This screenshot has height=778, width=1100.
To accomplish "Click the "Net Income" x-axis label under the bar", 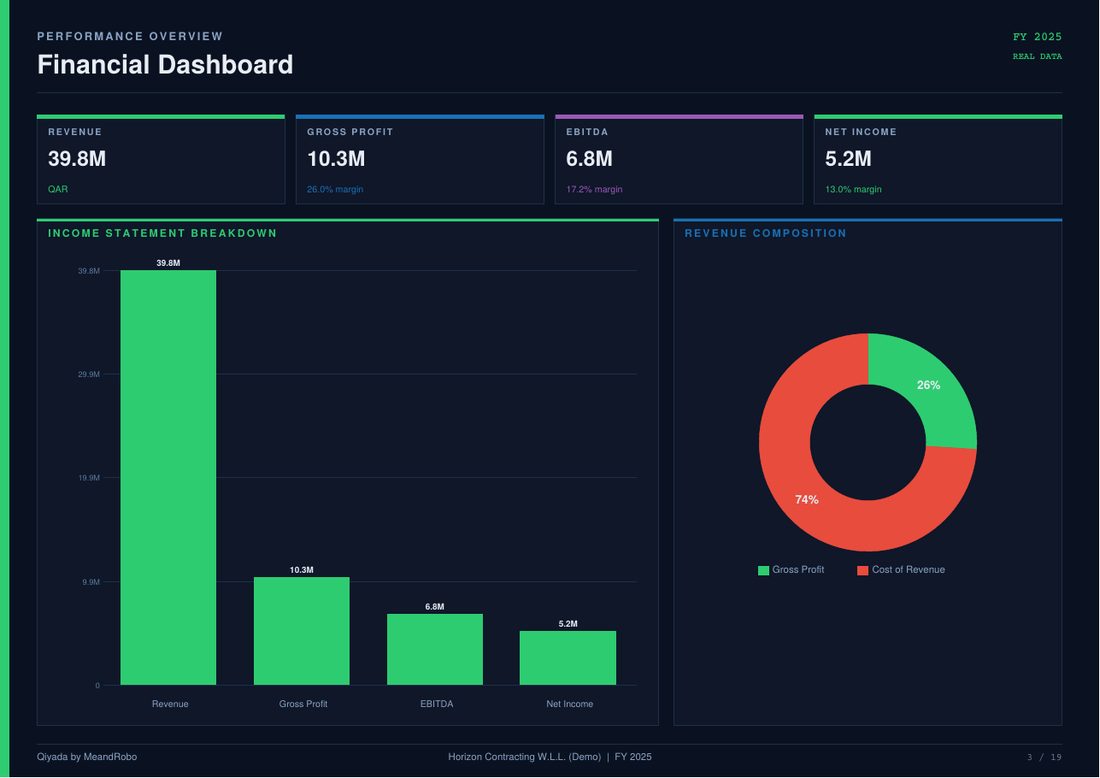I will pos(570,704).
